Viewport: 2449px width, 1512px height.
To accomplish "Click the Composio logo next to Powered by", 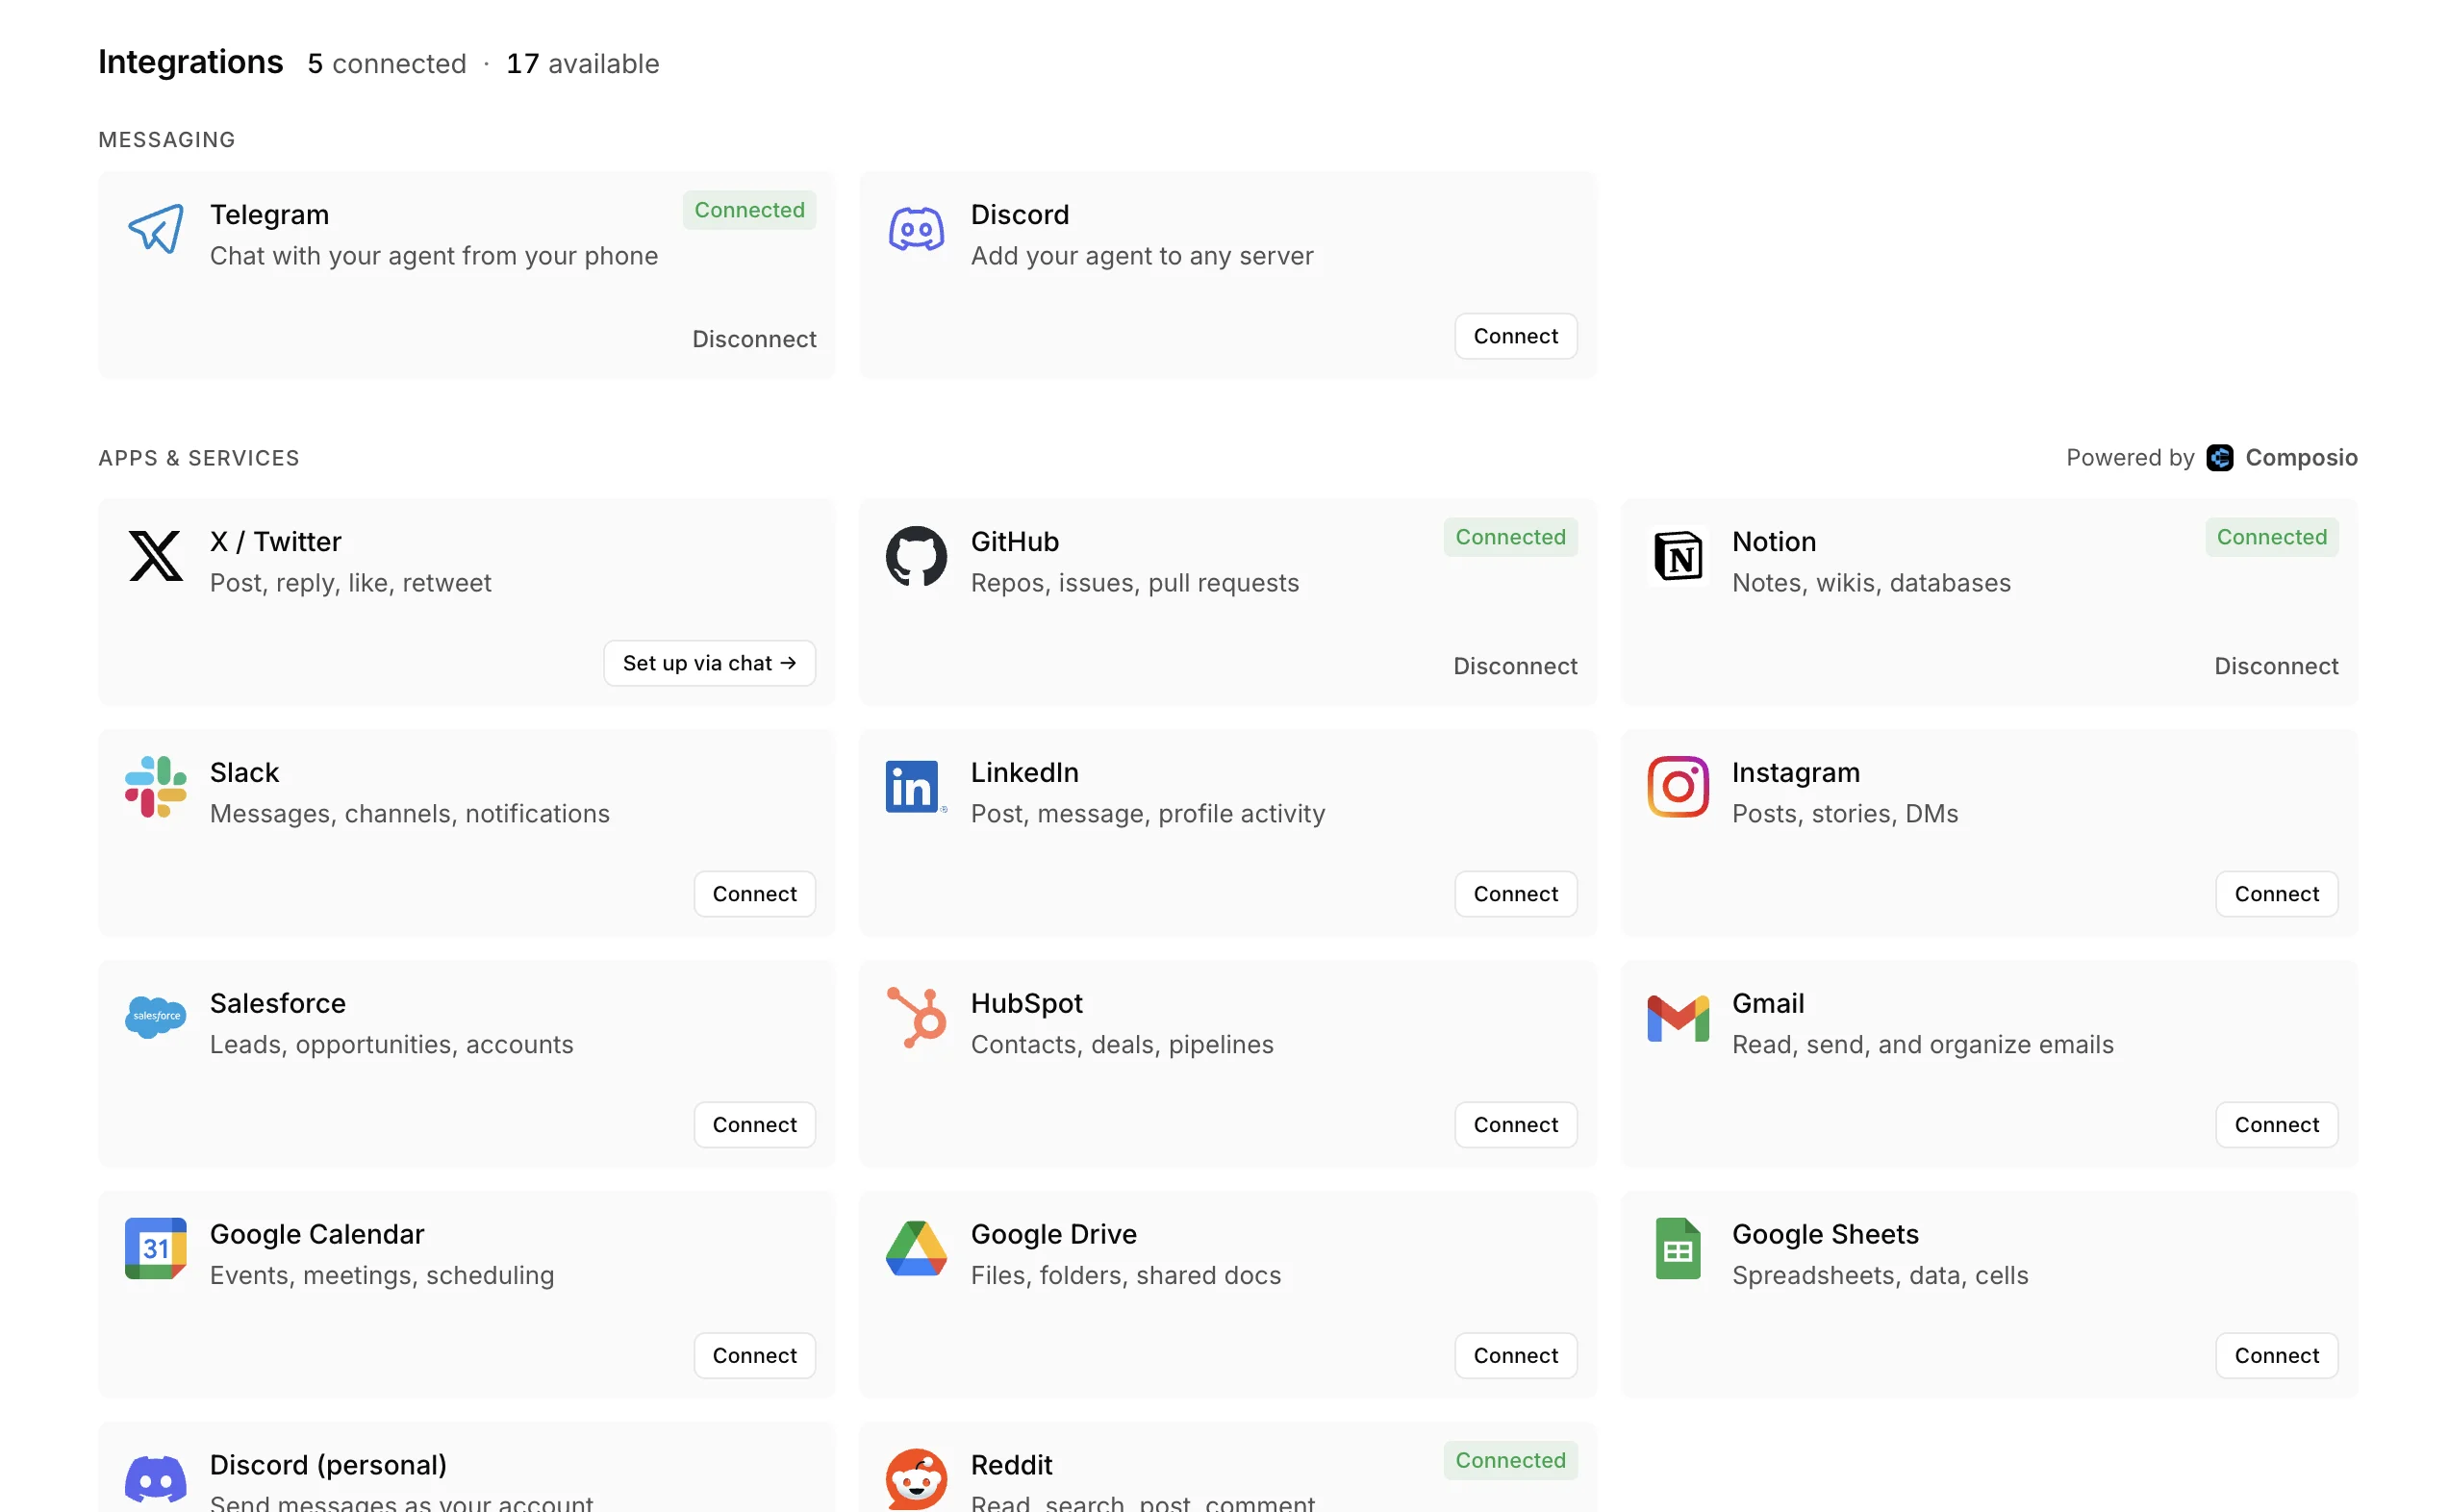I will (x=2220, y=458).
